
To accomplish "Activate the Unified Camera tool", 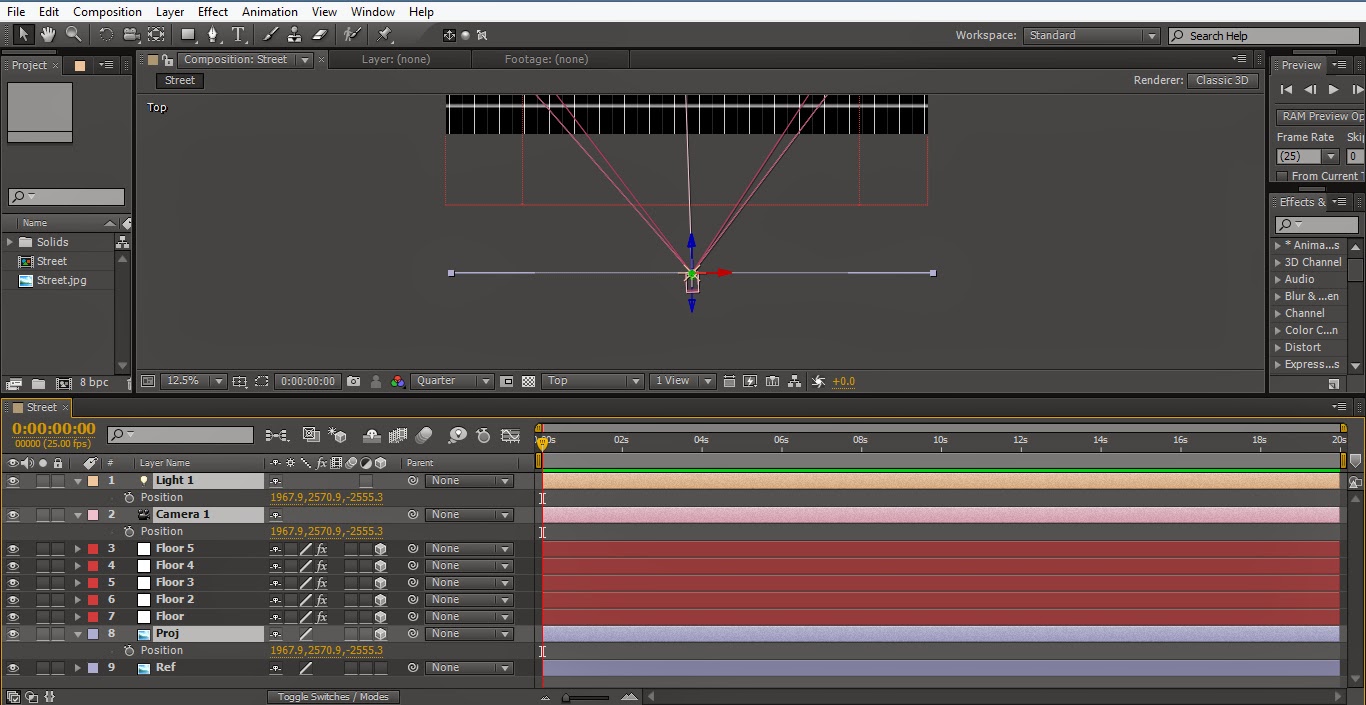I will (x=130, y=33).
